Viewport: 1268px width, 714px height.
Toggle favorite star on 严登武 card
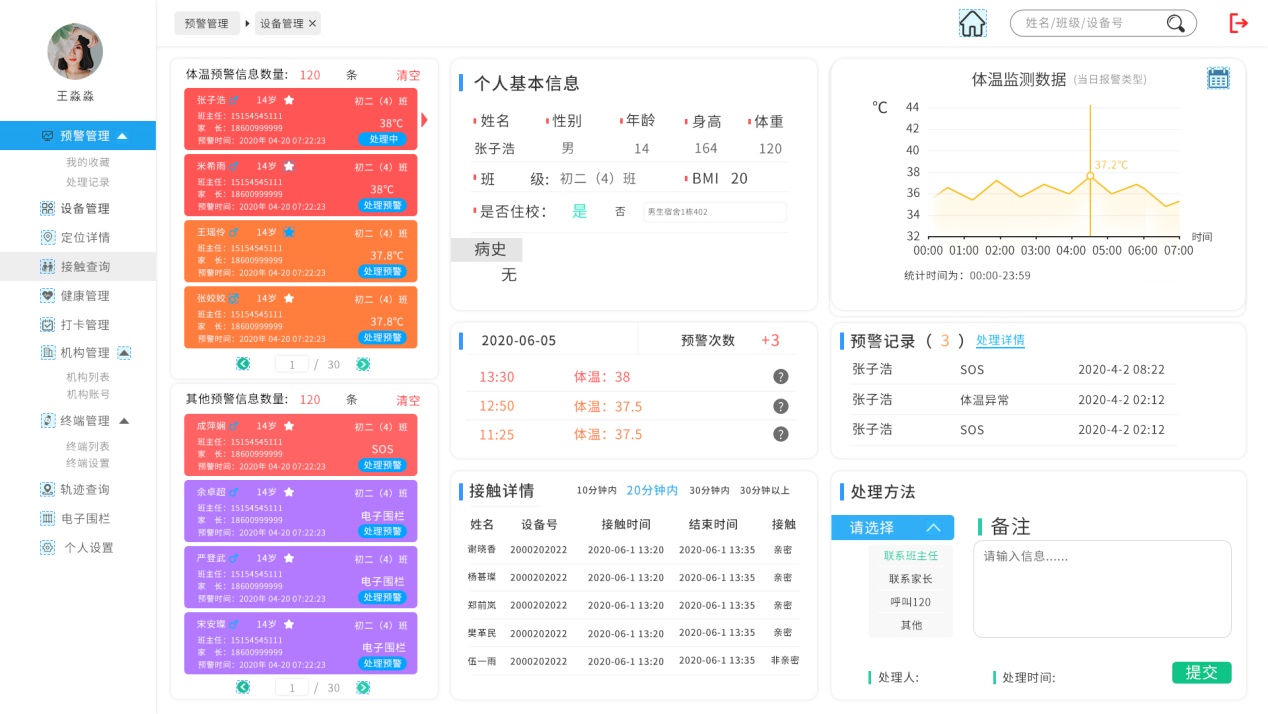pyautogui.click(x=289, y=558)
